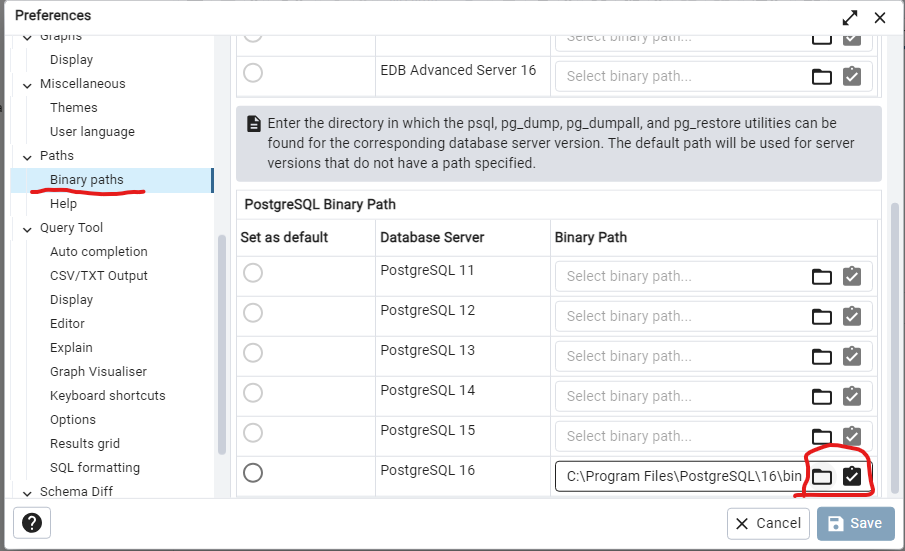Select Keyboard shortcuts in Query Tool

click(x=107, y=396)
